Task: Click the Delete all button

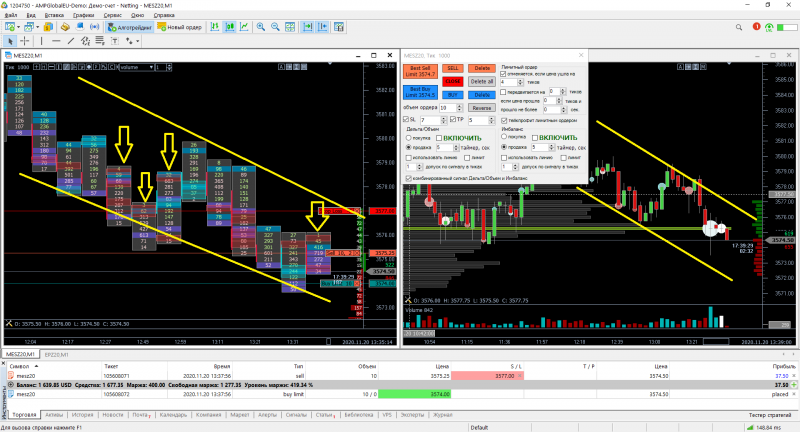Action: pos(482,81)
